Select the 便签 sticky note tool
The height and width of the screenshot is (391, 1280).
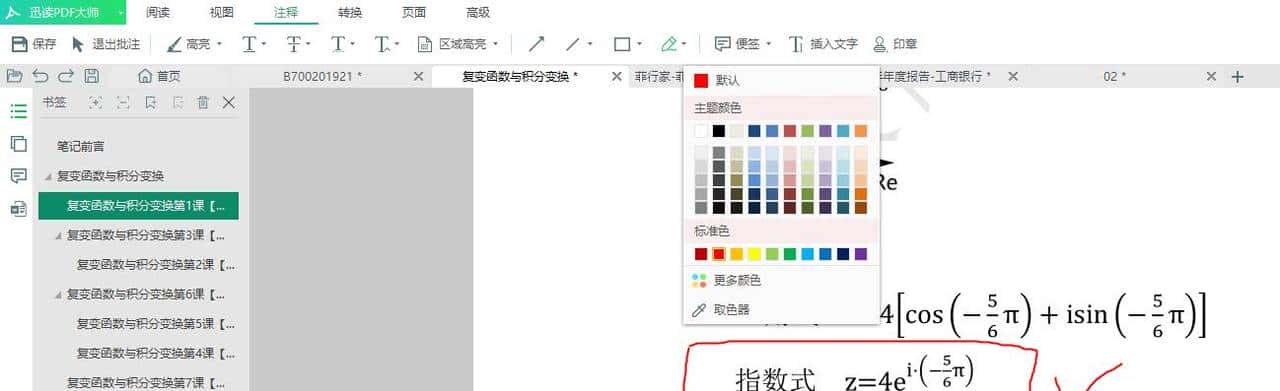coord(737,44)
